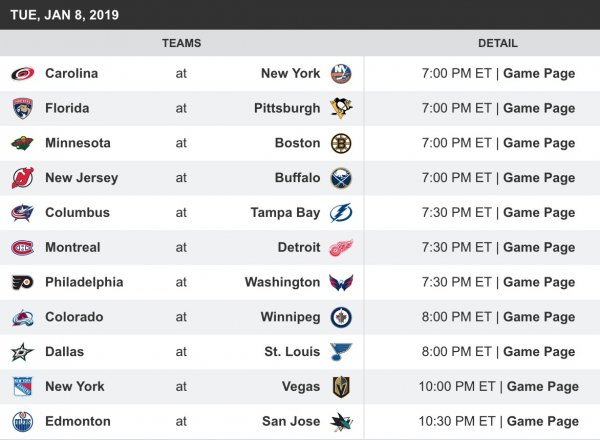600x440 pixels.
Task: Click the San Jose Sharks logo
Action: 341,421
